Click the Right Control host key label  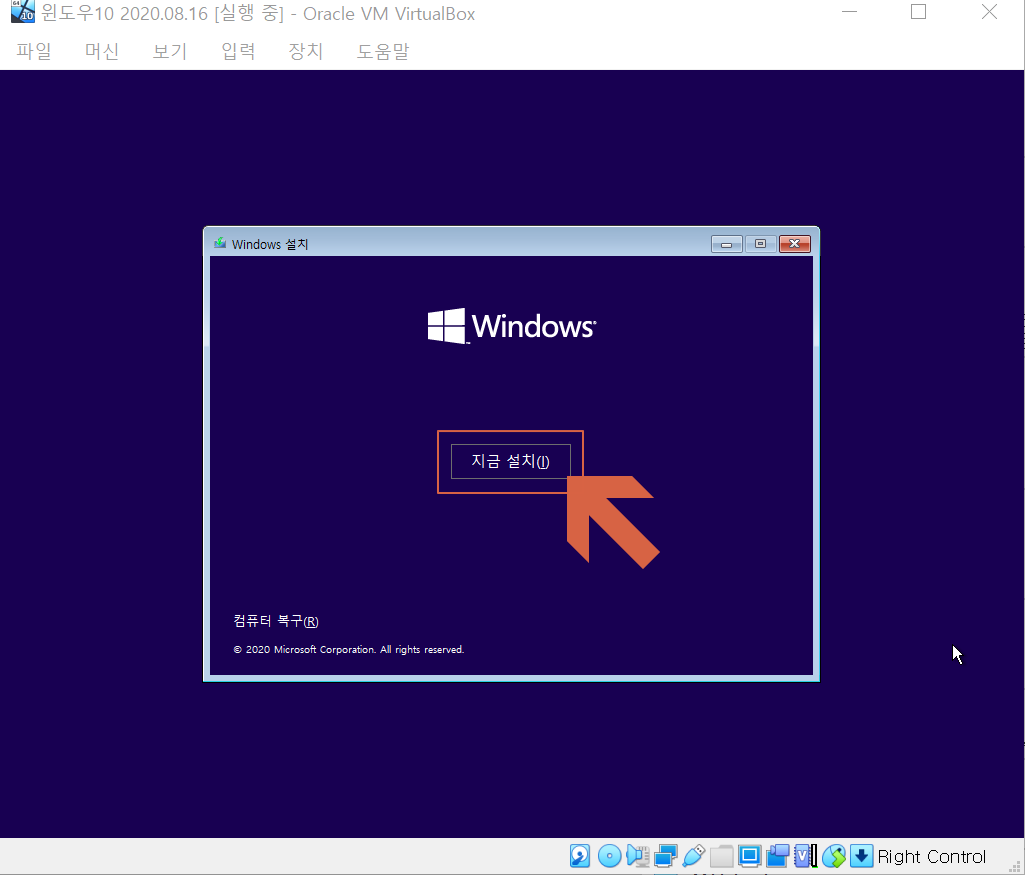[x=932, y=856]
